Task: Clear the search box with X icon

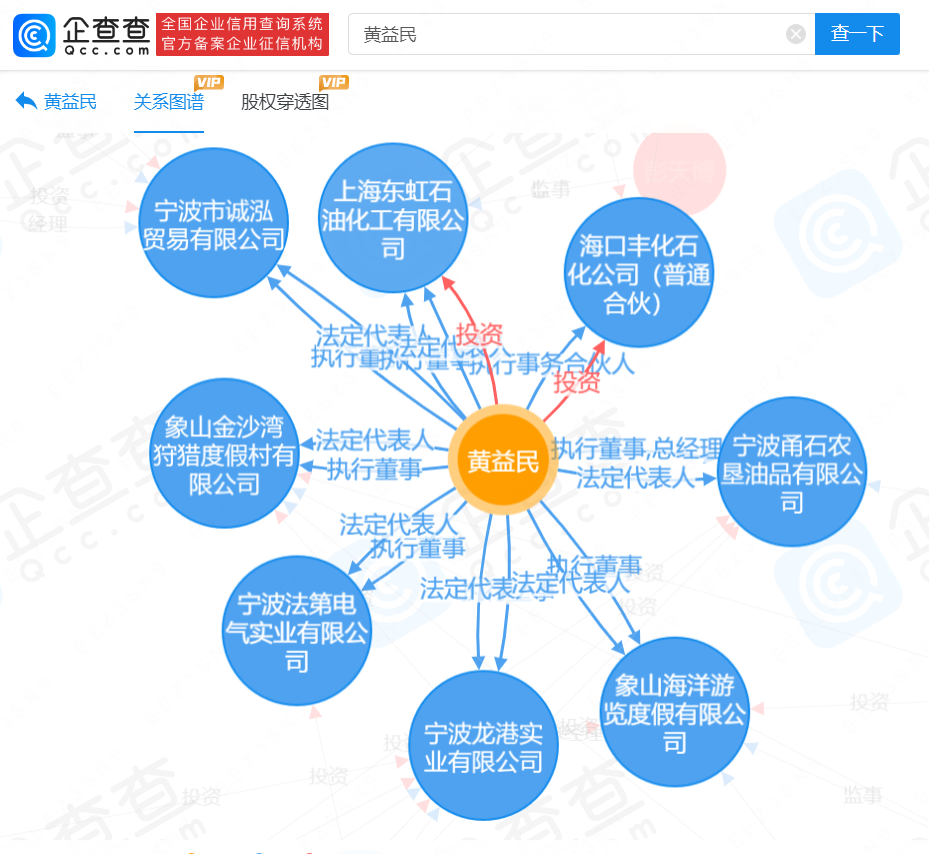Action: (796, 34)
